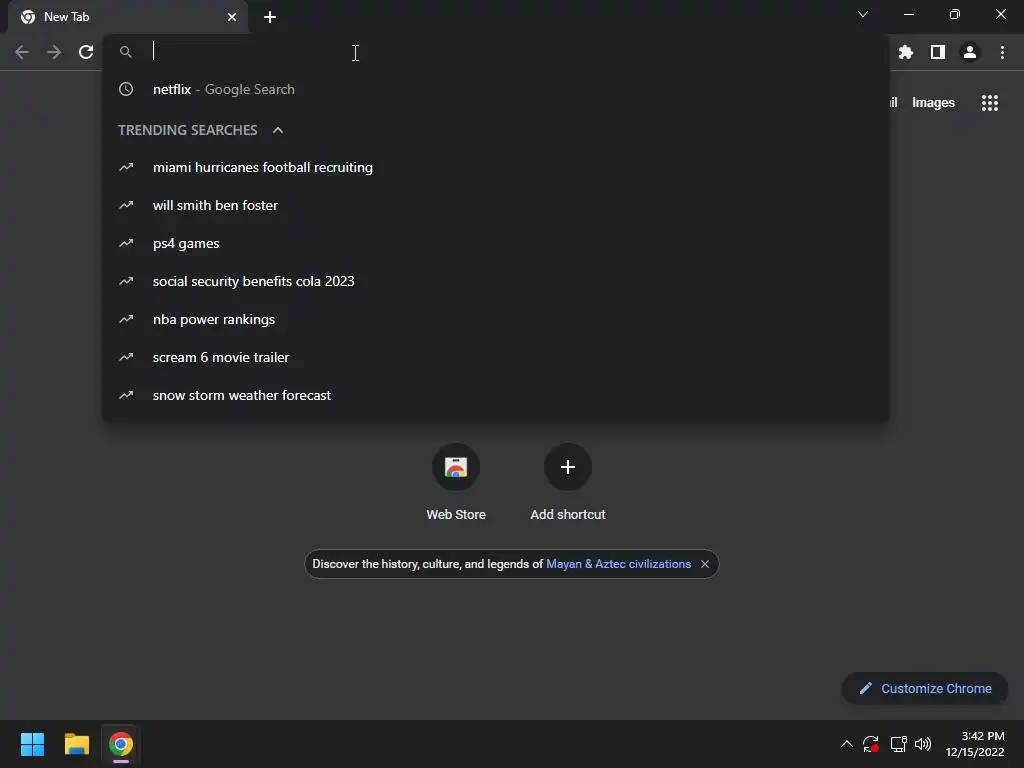Click trend arrow beside scream 6 trailer
Screen dimensions: 1024x768
tap(126, 357)
